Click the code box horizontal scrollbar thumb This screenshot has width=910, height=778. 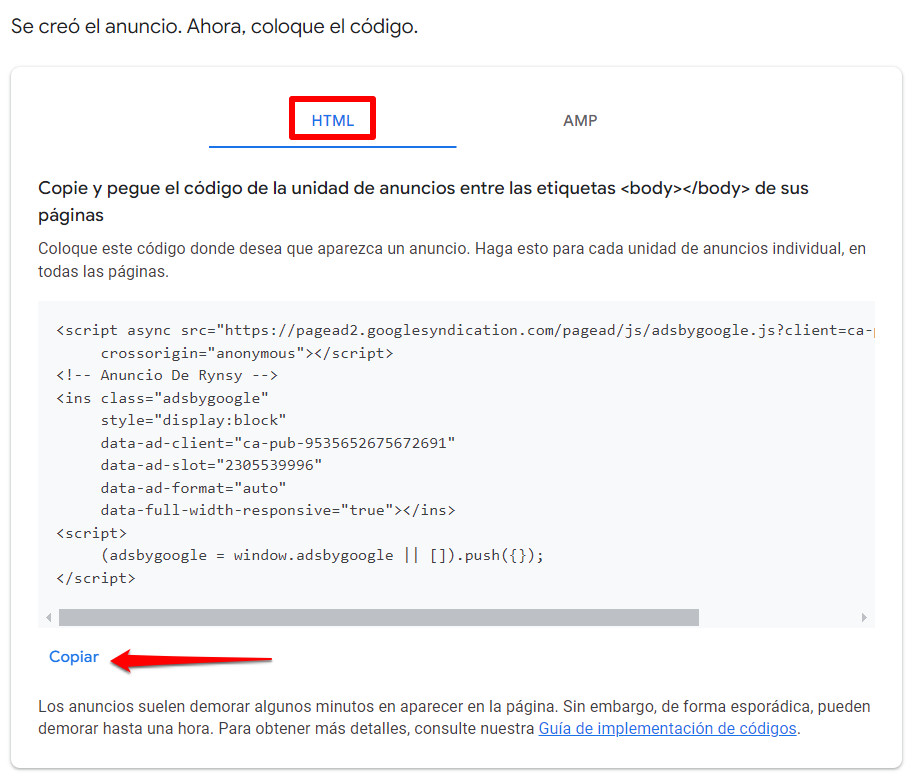[x=379, y=617]
